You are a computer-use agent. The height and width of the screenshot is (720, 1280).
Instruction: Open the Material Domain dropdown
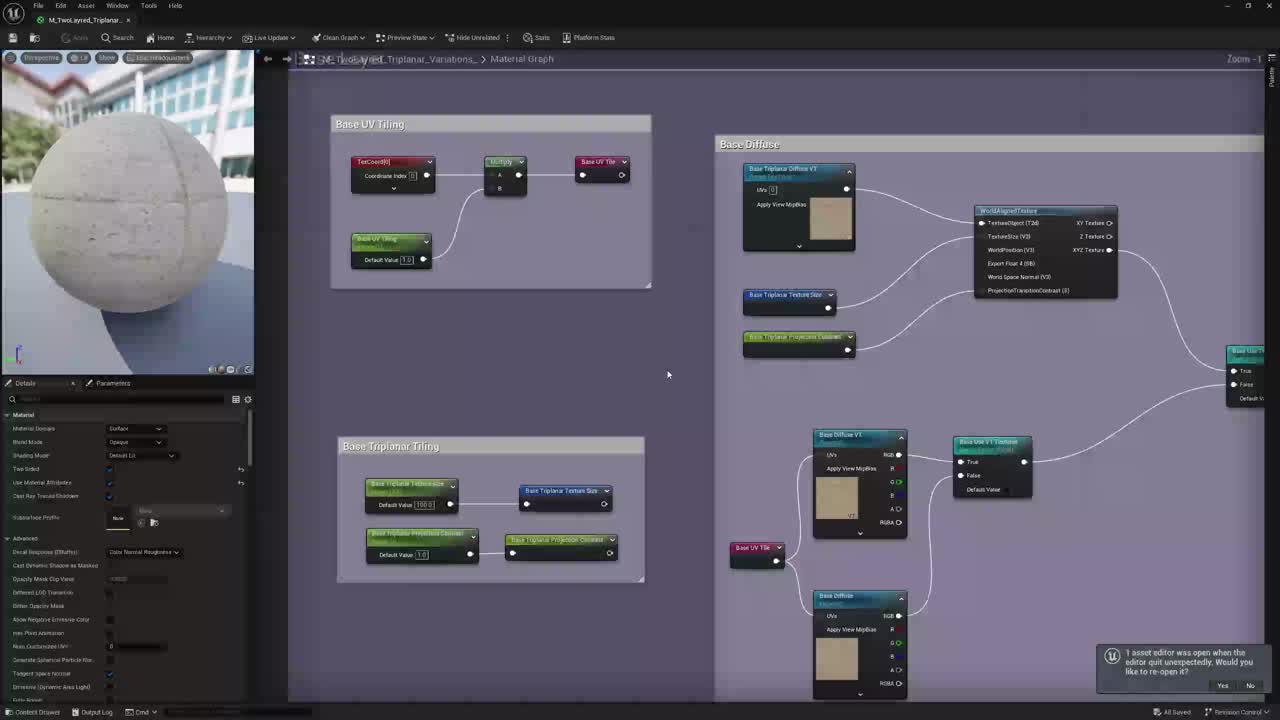click(x=136, y=429)
